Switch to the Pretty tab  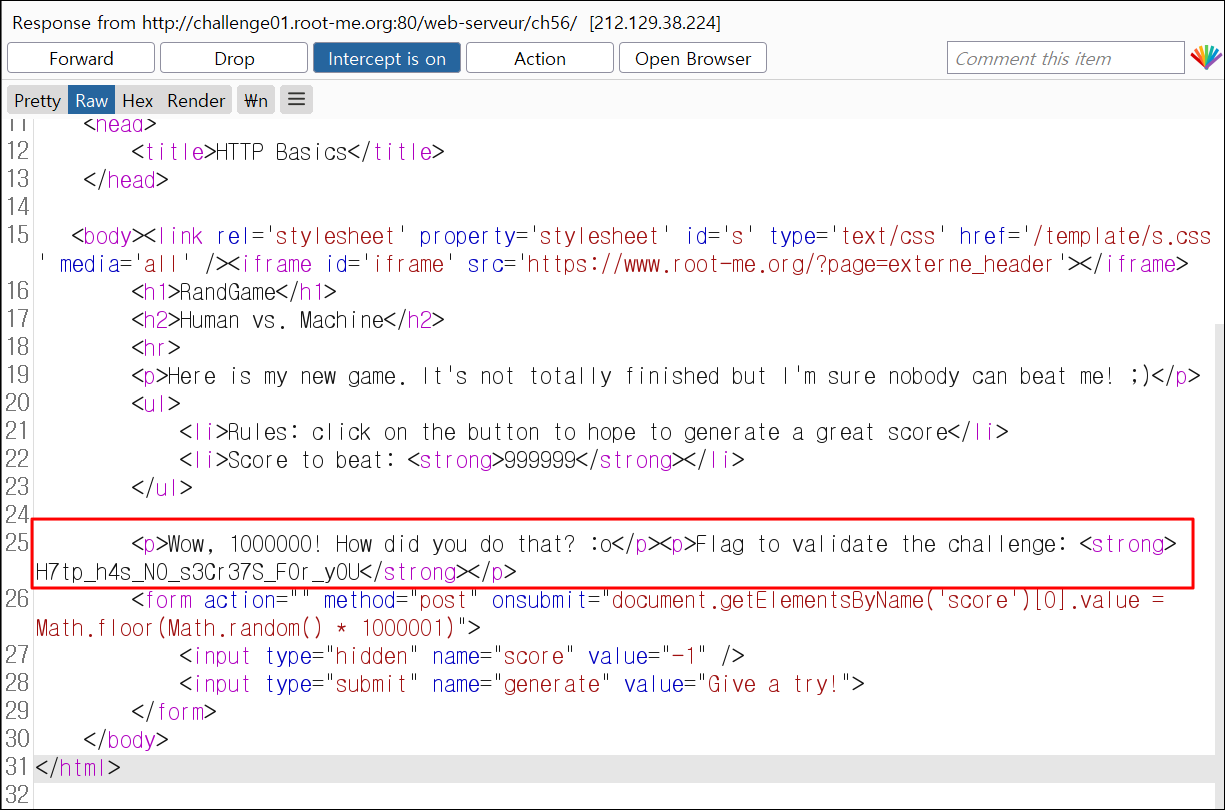38,100
